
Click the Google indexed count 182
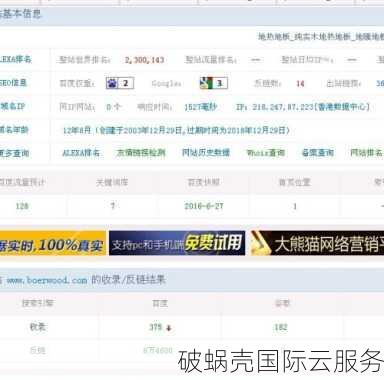coord(281,327)
